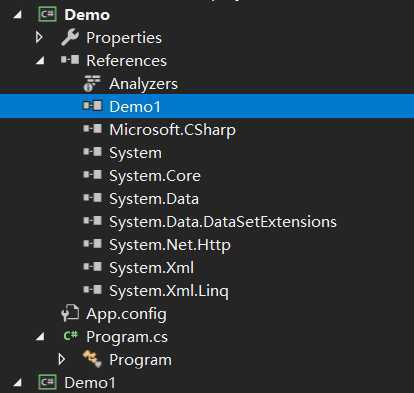414x393 pixels.
Task: Click the Demo1 project C# icon at bottom
Action: click(x=47, y=382)
